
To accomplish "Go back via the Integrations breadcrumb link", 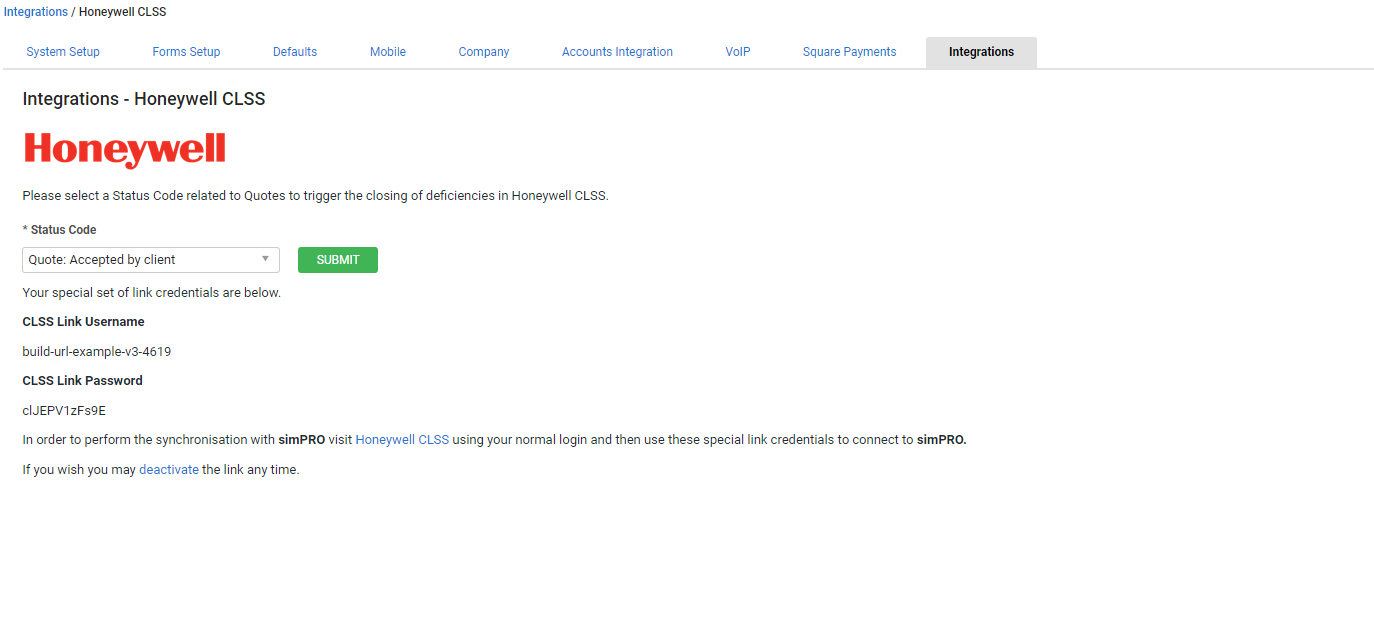I will pos(36,11).
